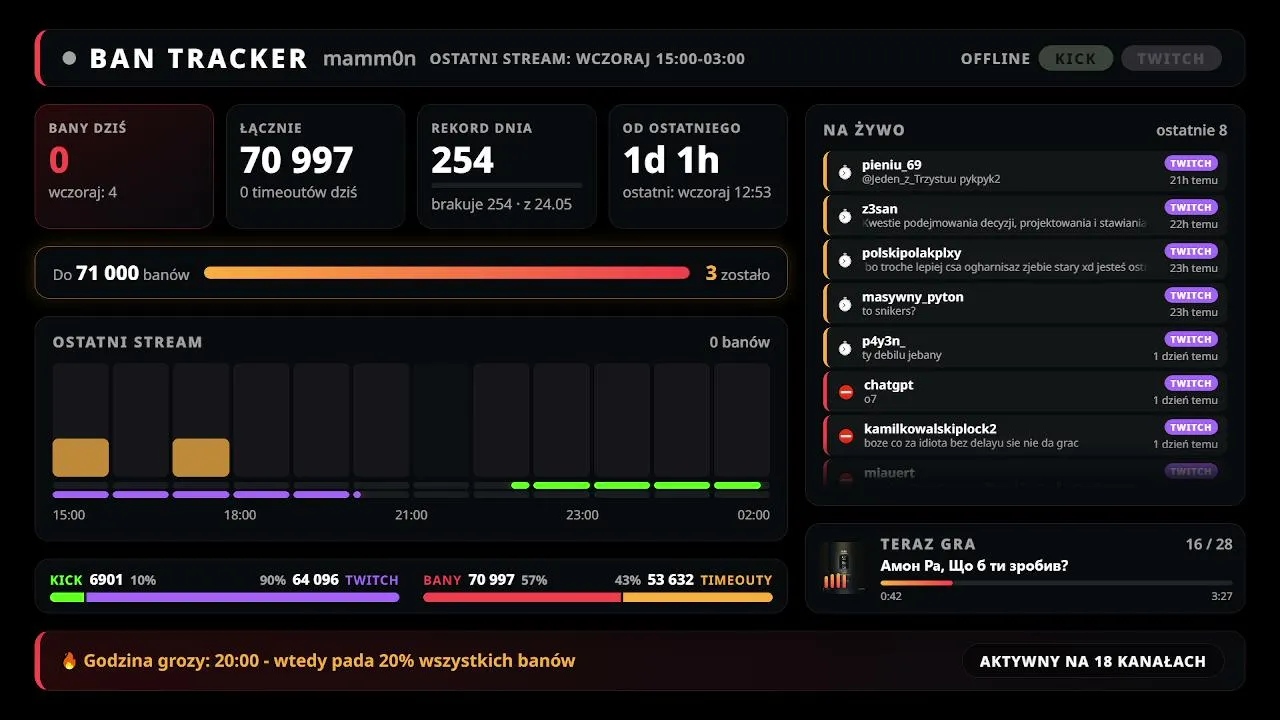Open the ŁĄCZNIE 70 997 card
Screen dimensions: 1280x720
click(x=315, y=166)
